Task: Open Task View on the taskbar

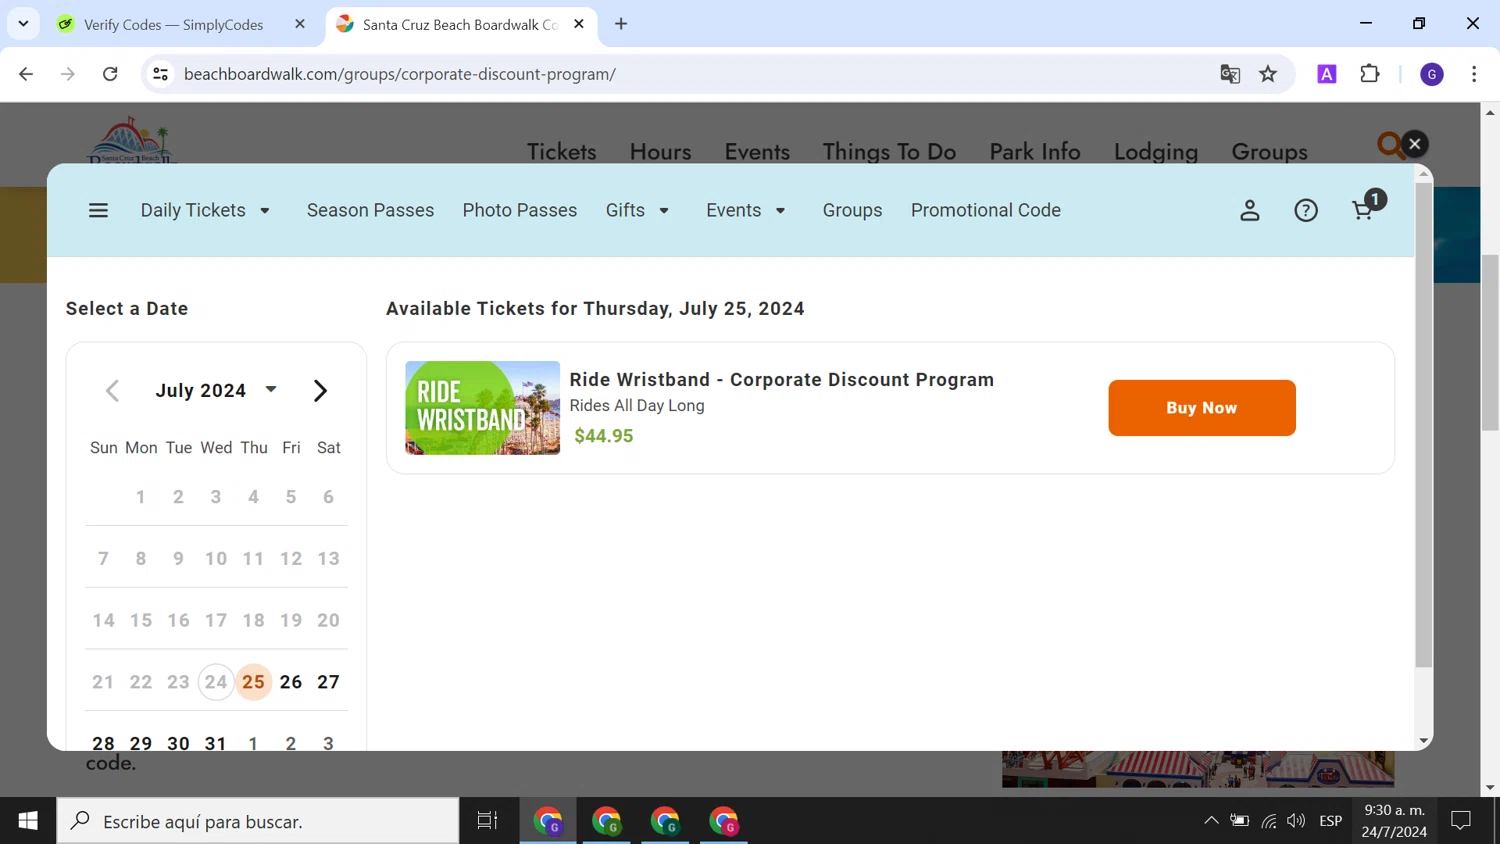Action: [x=487, y=821]
